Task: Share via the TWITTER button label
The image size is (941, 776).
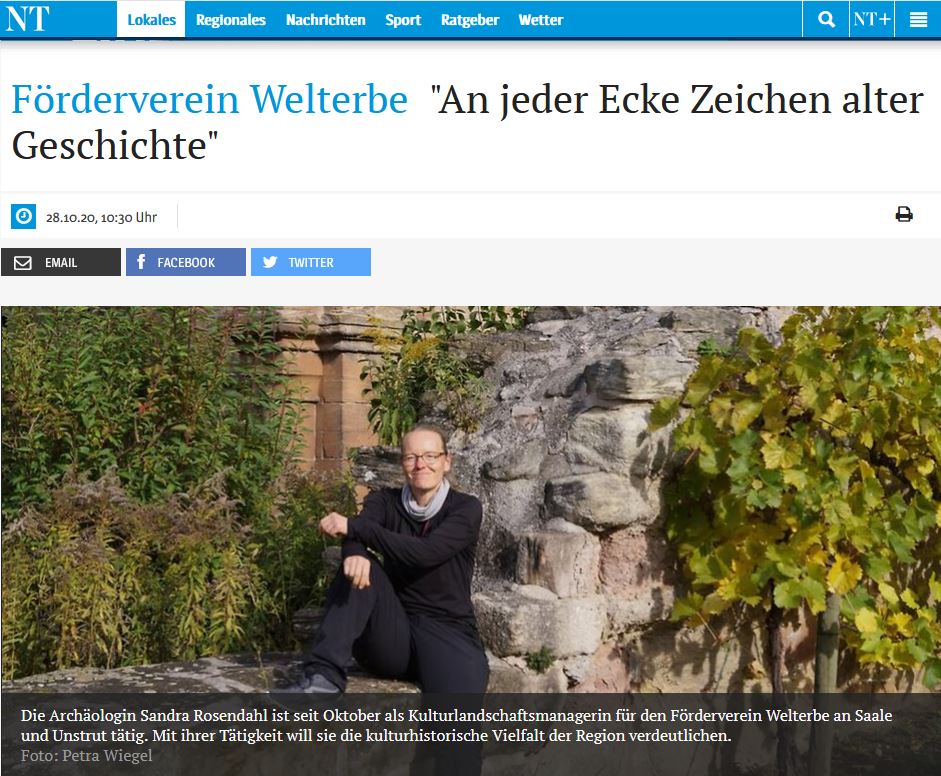Action: [311, 263]
